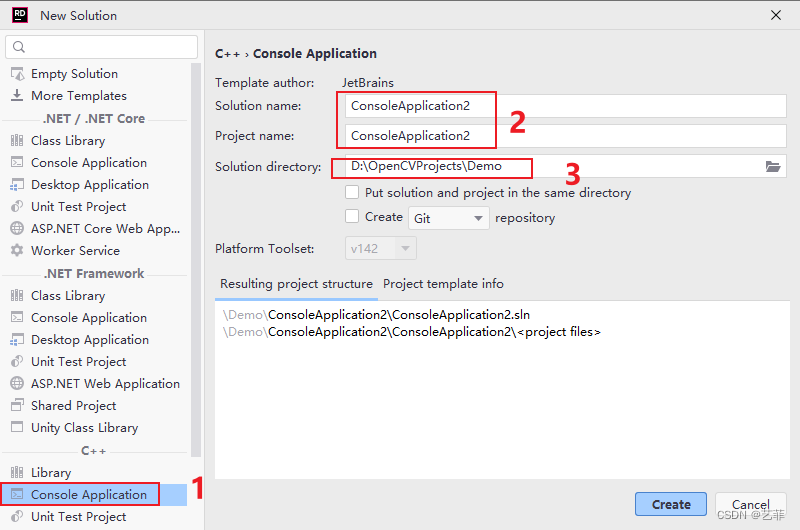Screen dimensions: 800x530
Task: Click the template list vertical scrollbar
Action: 196,260
